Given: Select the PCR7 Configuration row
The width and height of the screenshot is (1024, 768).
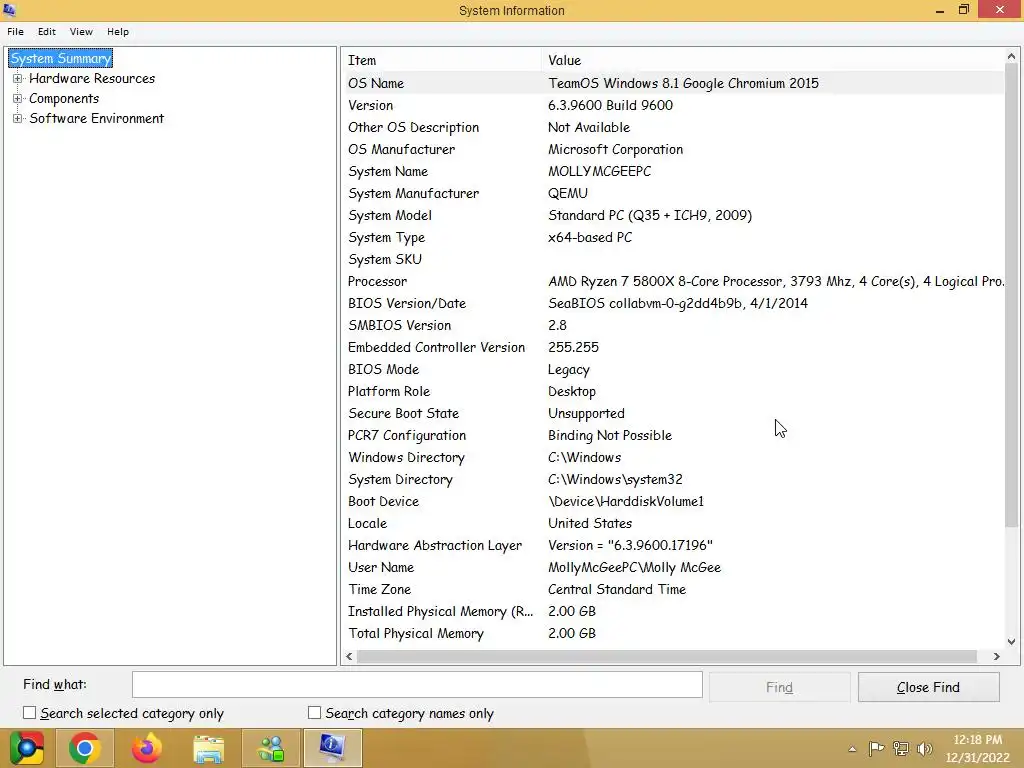Looking at the screenshot, I should coord(673,435).
